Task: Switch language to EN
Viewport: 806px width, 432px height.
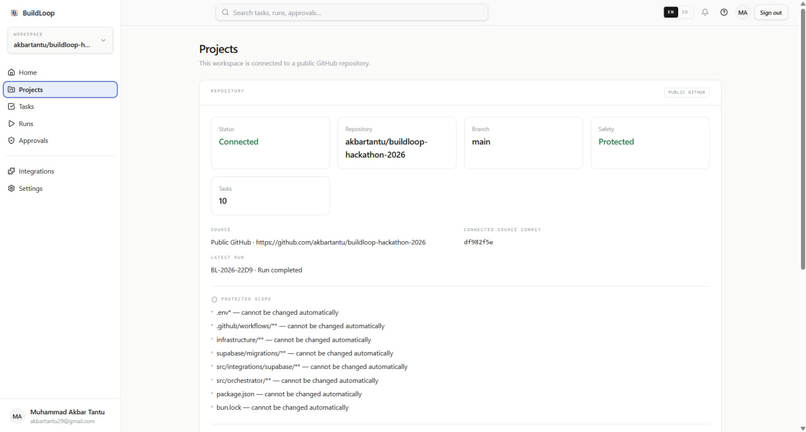Action: pos(671,12)
